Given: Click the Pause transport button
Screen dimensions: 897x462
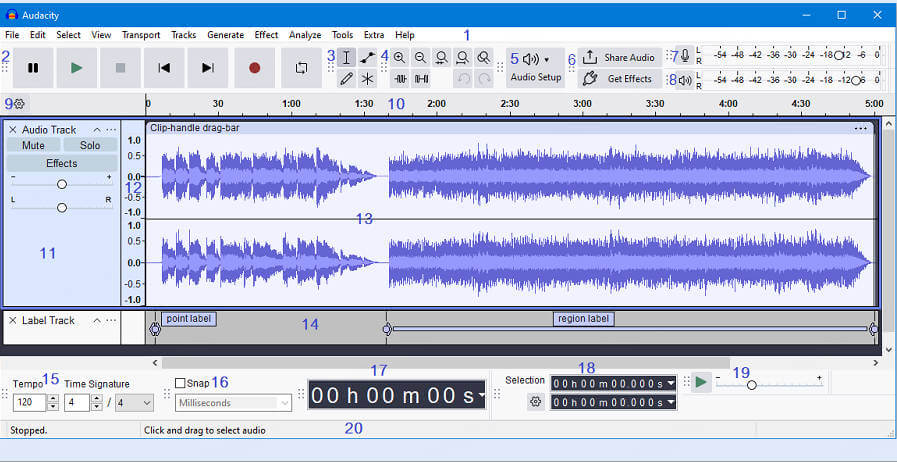Looking at the screenshot, I should [33, 68].
